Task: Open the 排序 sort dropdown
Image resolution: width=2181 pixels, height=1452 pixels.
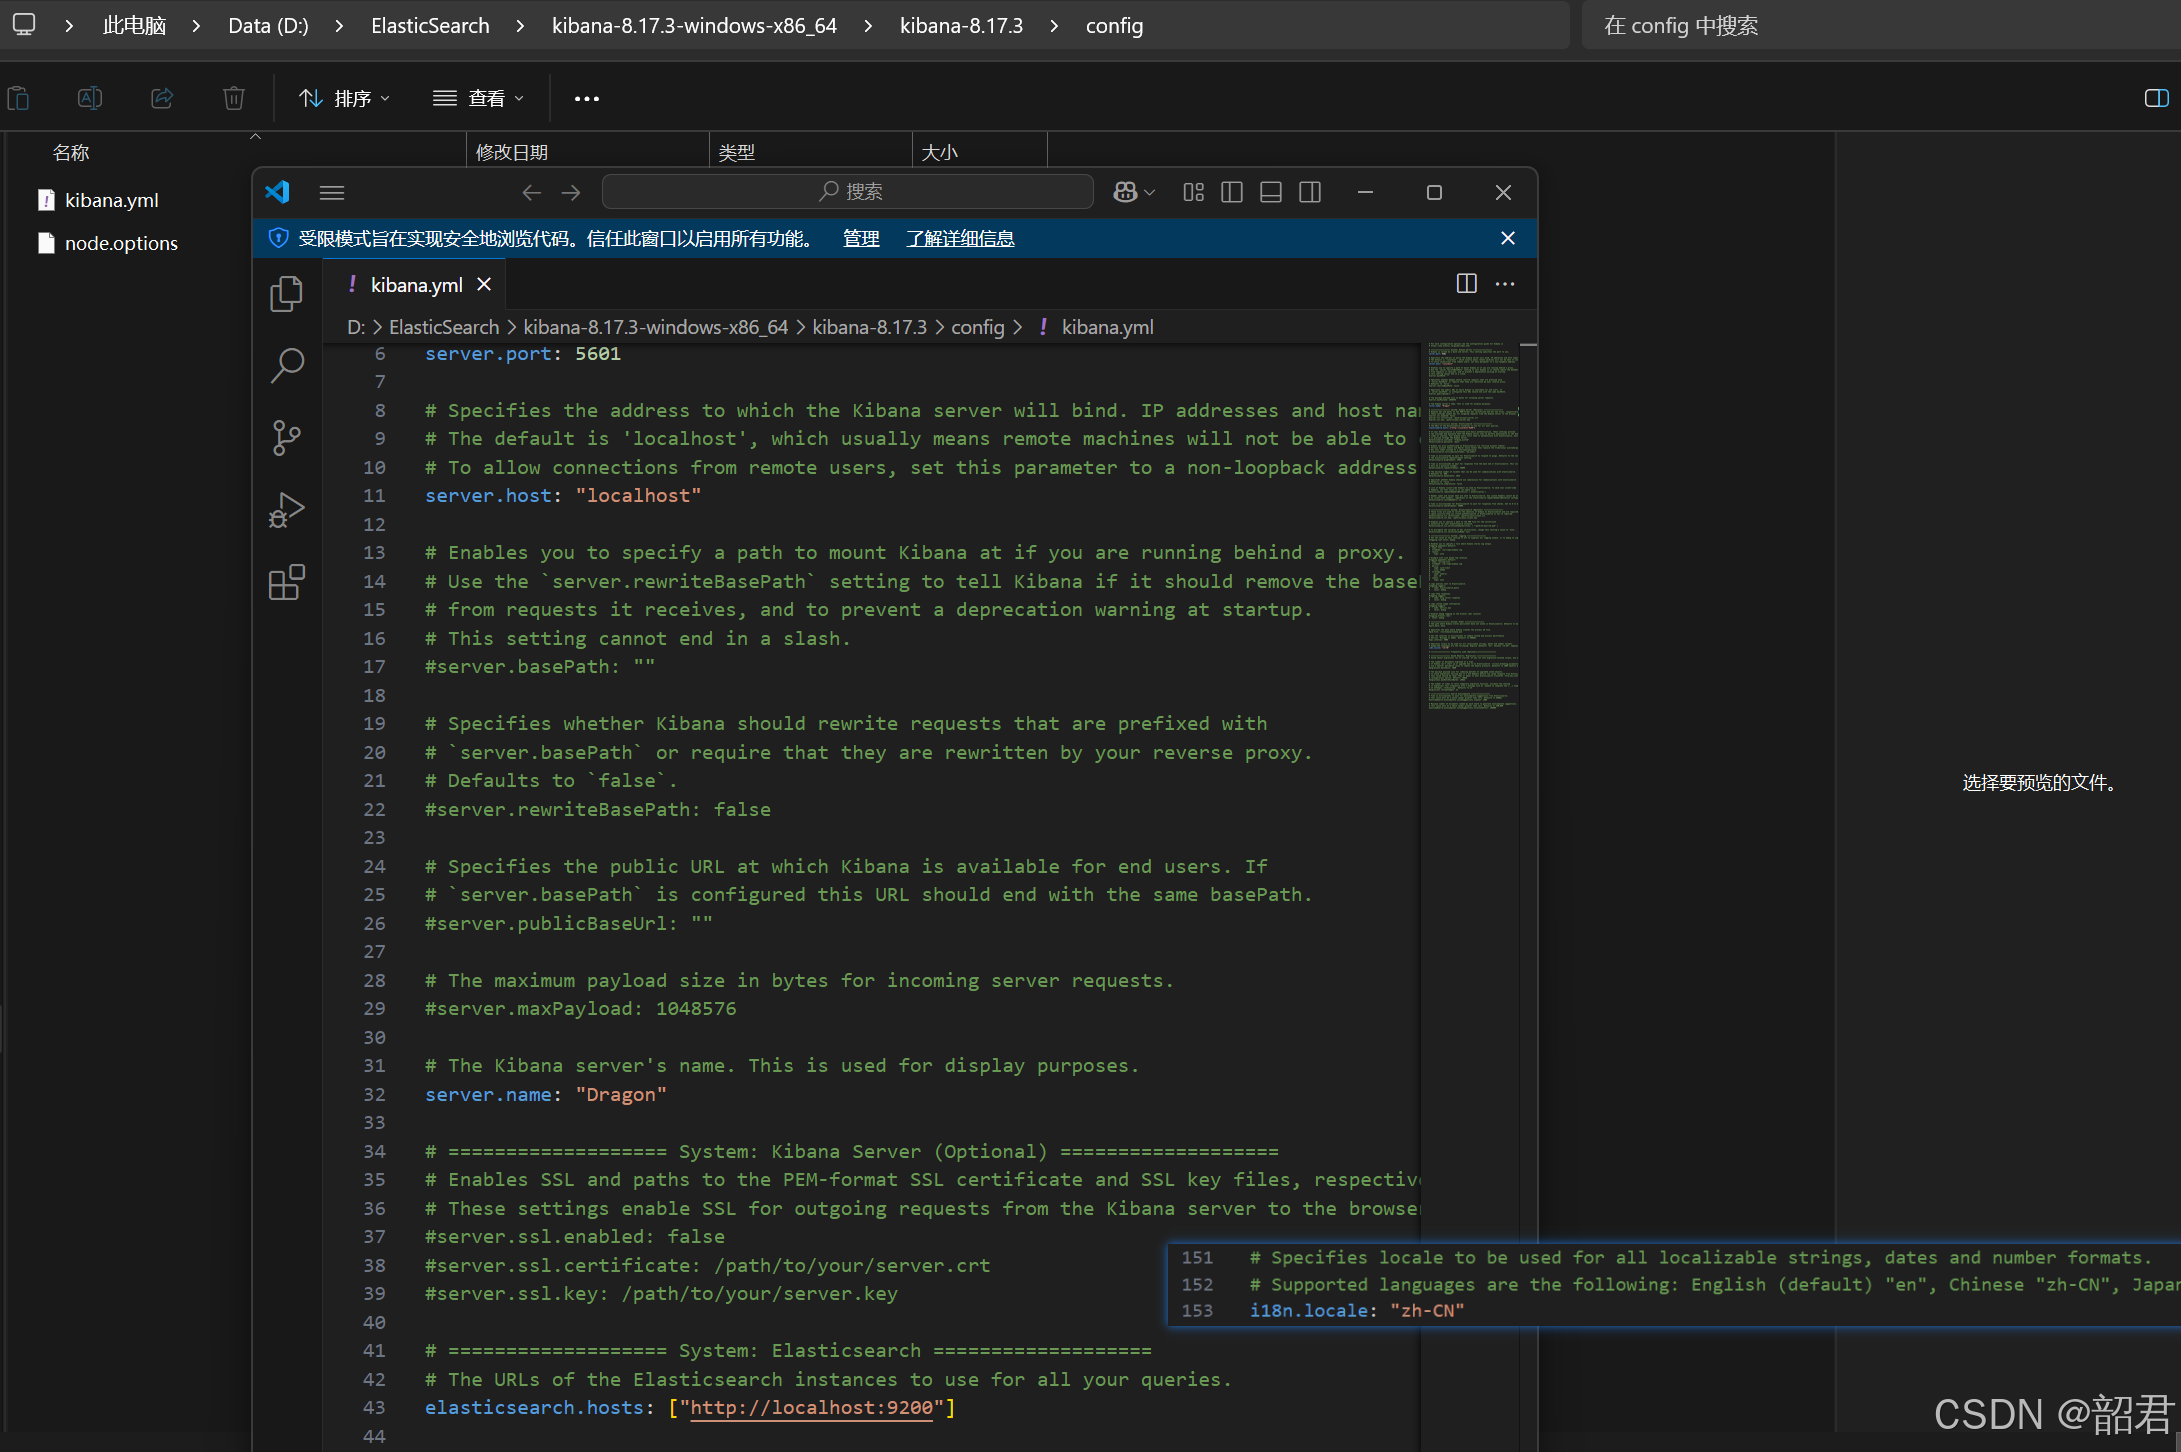Action: (x=345, y=98)
